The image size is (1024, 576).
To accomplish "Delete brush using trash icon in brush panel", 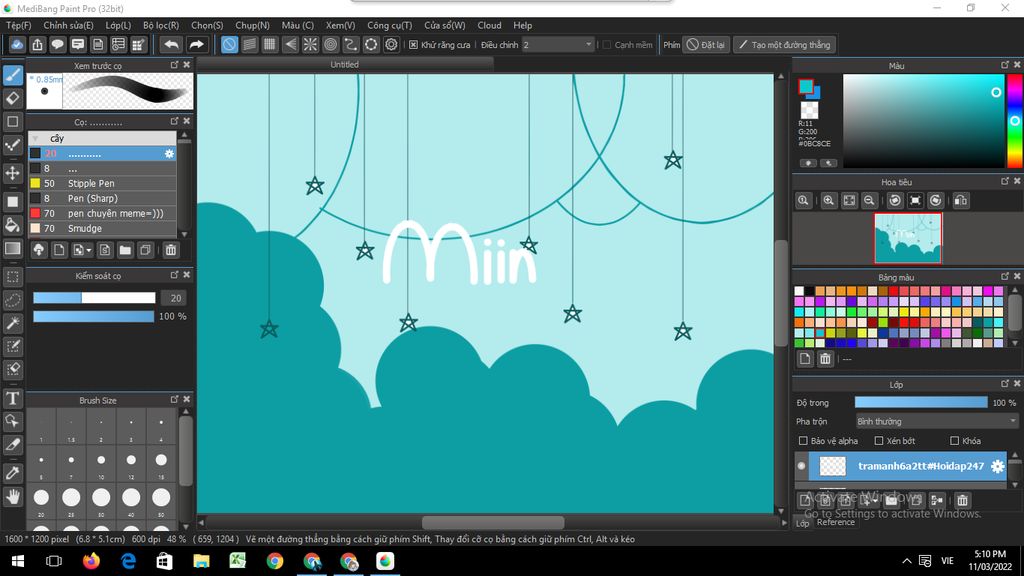I will (170, 250).
